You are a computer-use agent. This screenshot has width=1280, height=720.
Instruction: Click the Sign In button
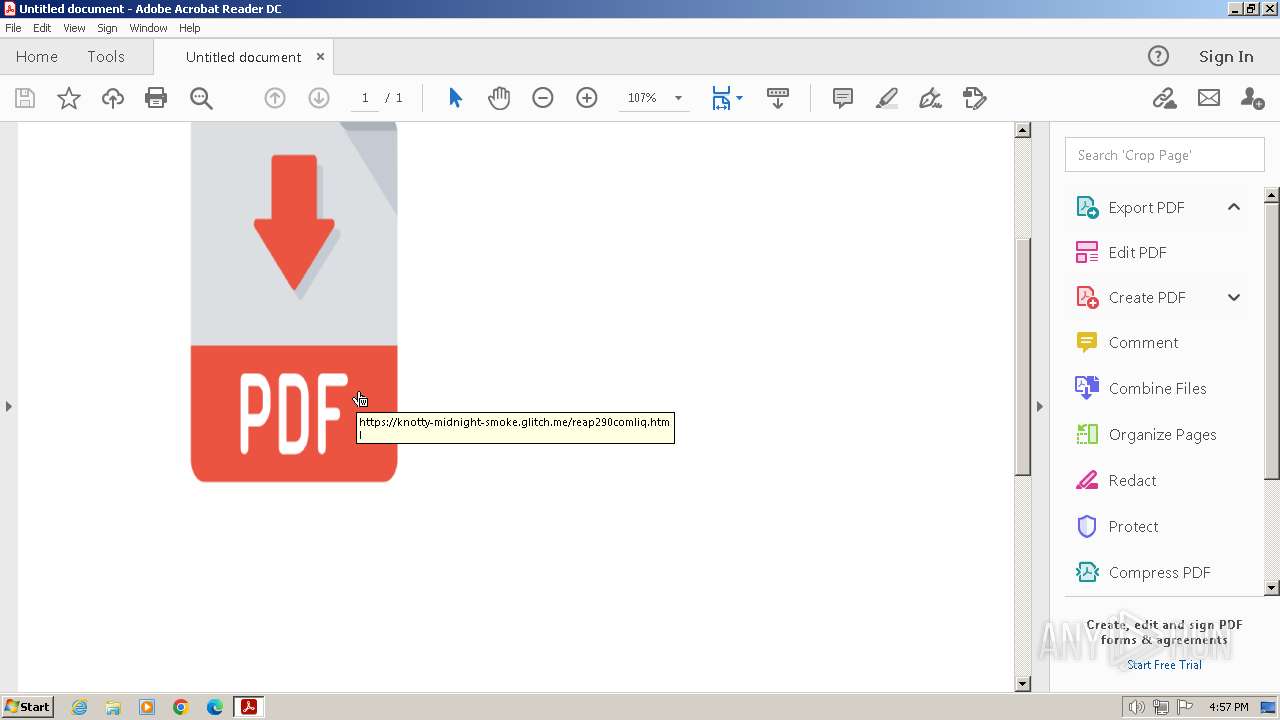coord(1226,57)
